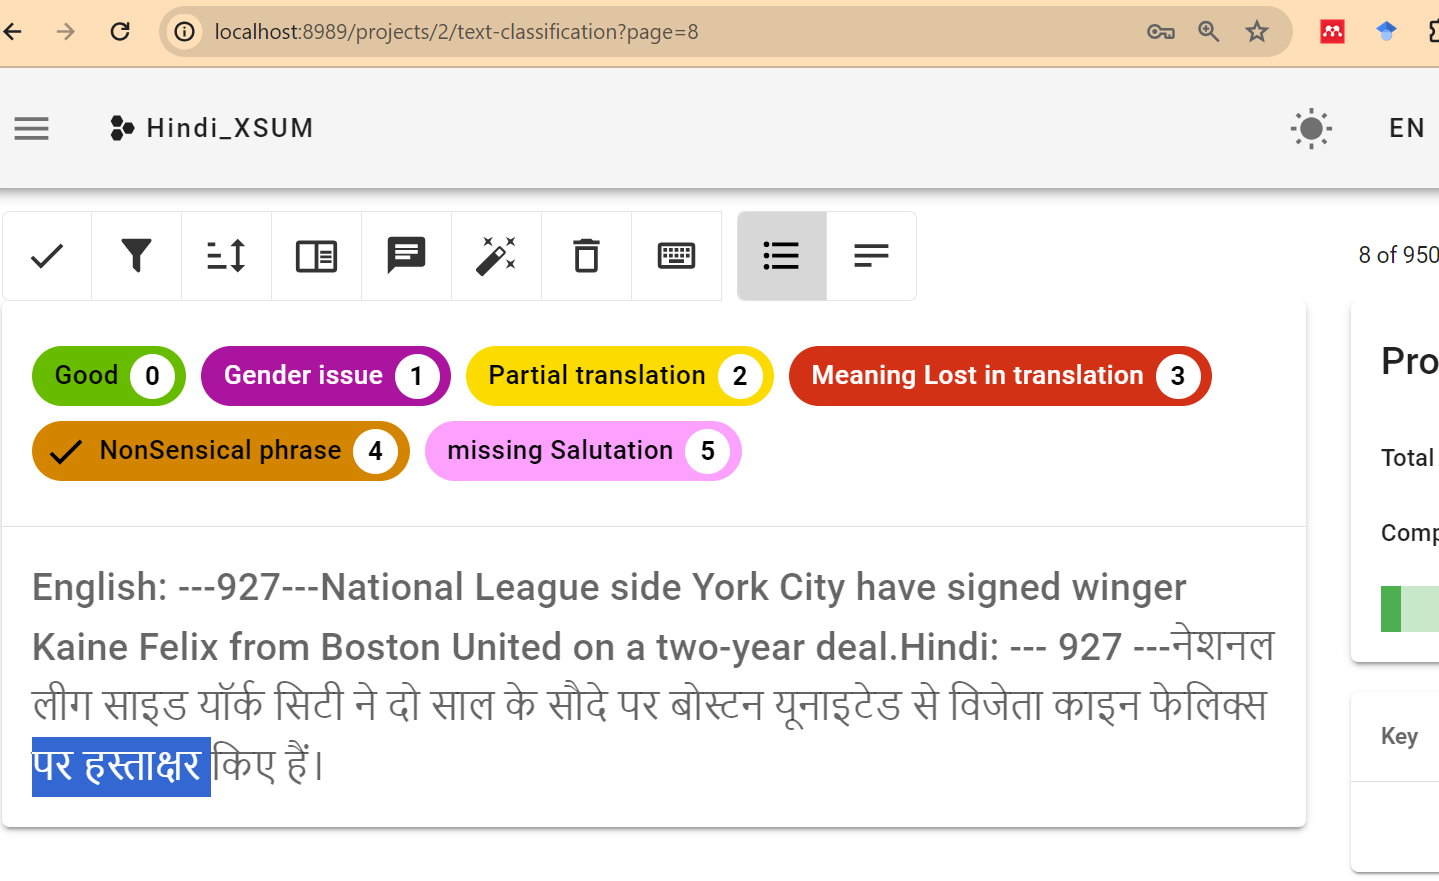This screenshot has height=881, width=1439.
Task: Toggle the light/dark theme sun icon
Action: pos(1311,129)
